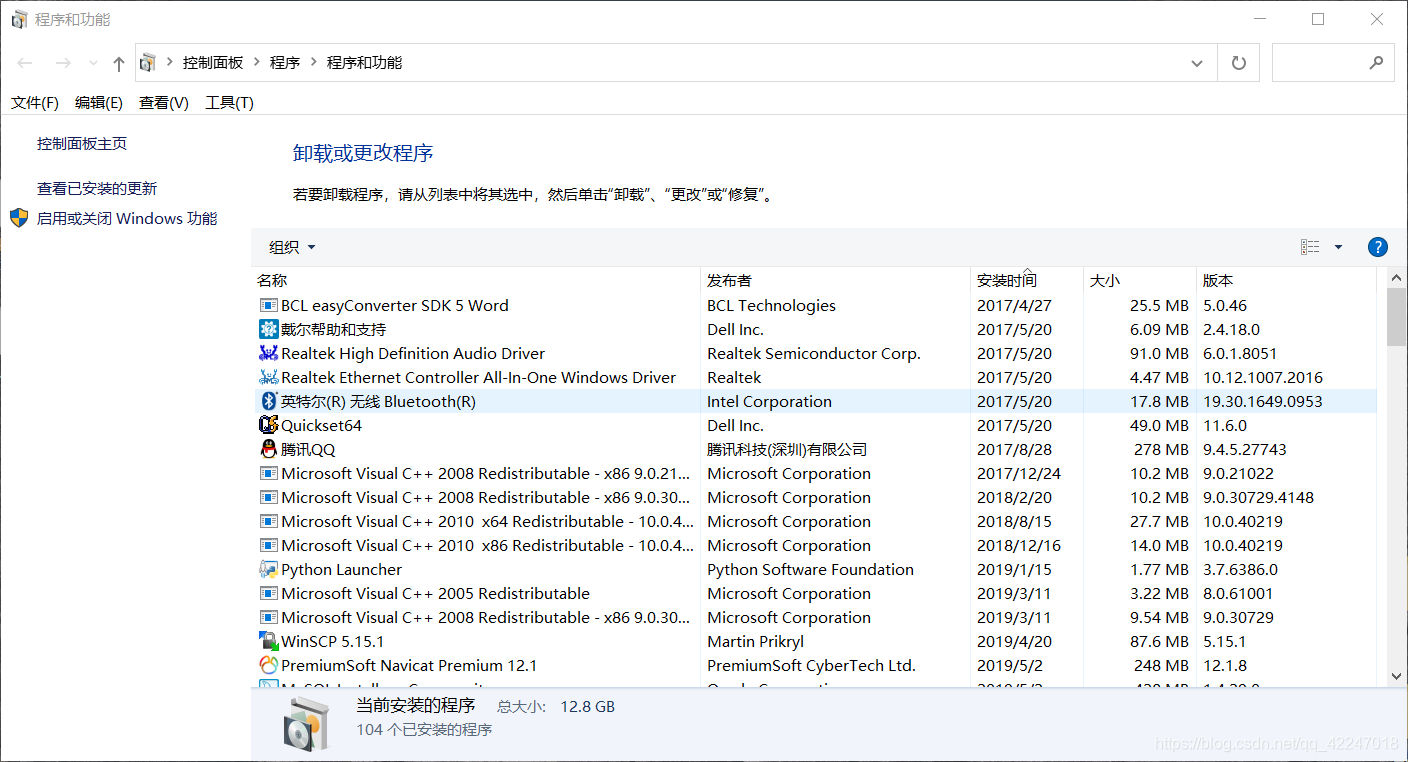Viewport: 1408px width, 762px height.
Task: Click the search magnifier icon
Action: [1376, 62]
